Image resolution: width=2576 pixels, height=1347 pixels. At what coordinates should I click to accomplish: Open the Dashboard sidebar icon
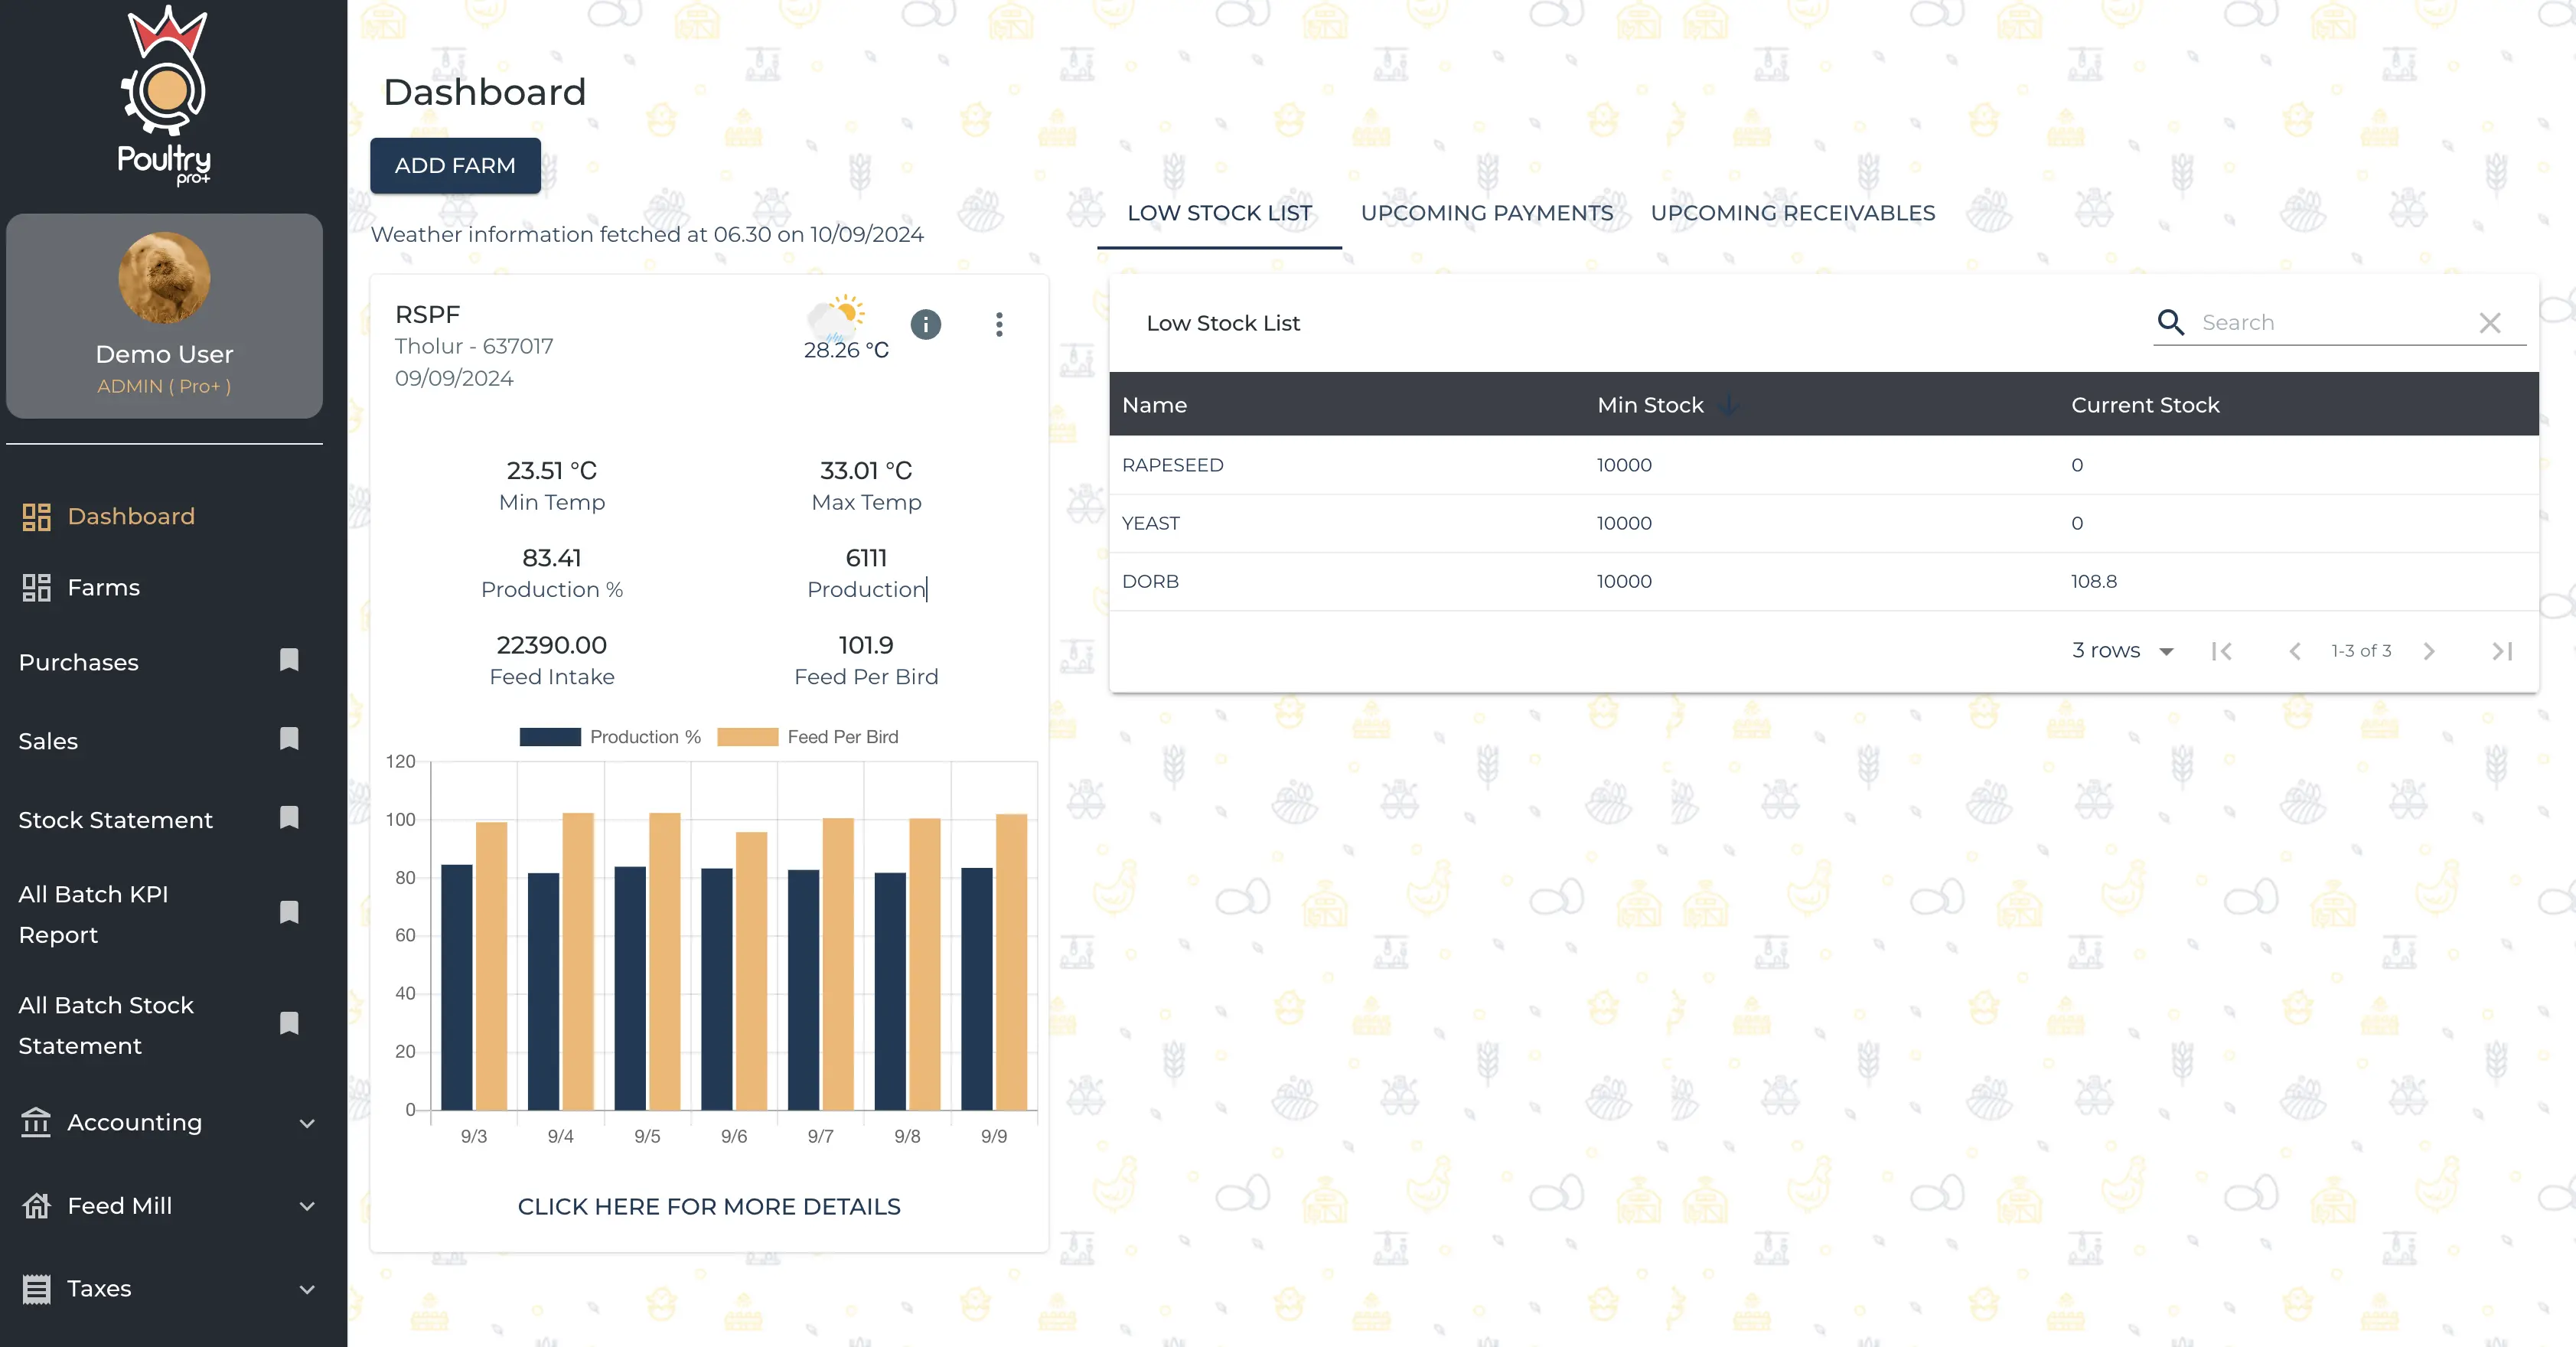tap(36, 516)
